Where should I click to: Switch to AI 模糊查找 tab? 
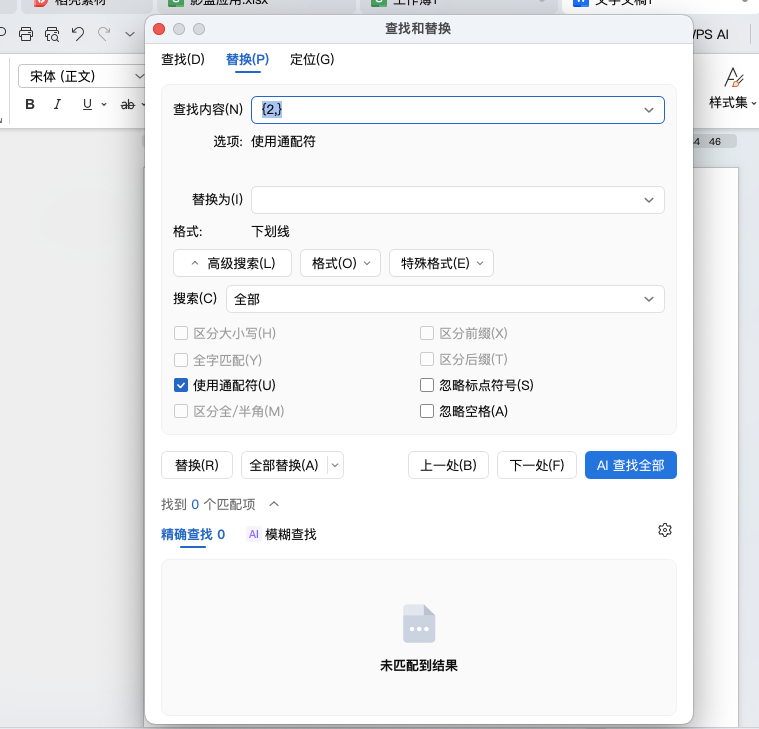point(282,534)
